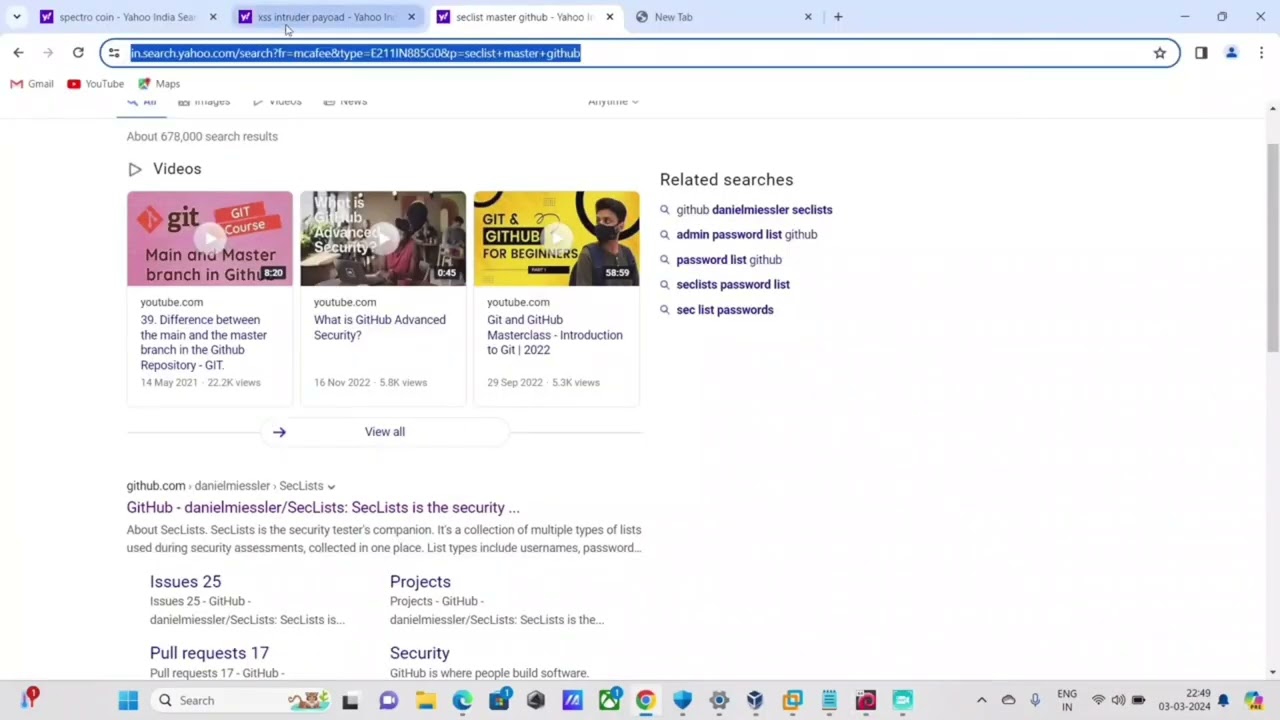Search related 'sec list passwords'
The width and height of the screenshot is (1280, 720).
point(725,310)
